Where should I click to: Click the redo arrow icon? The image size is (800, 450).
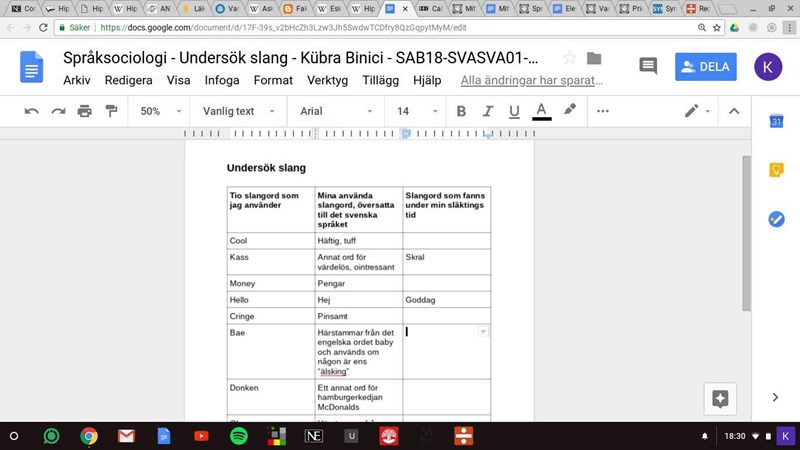click(x=58, y=111)
